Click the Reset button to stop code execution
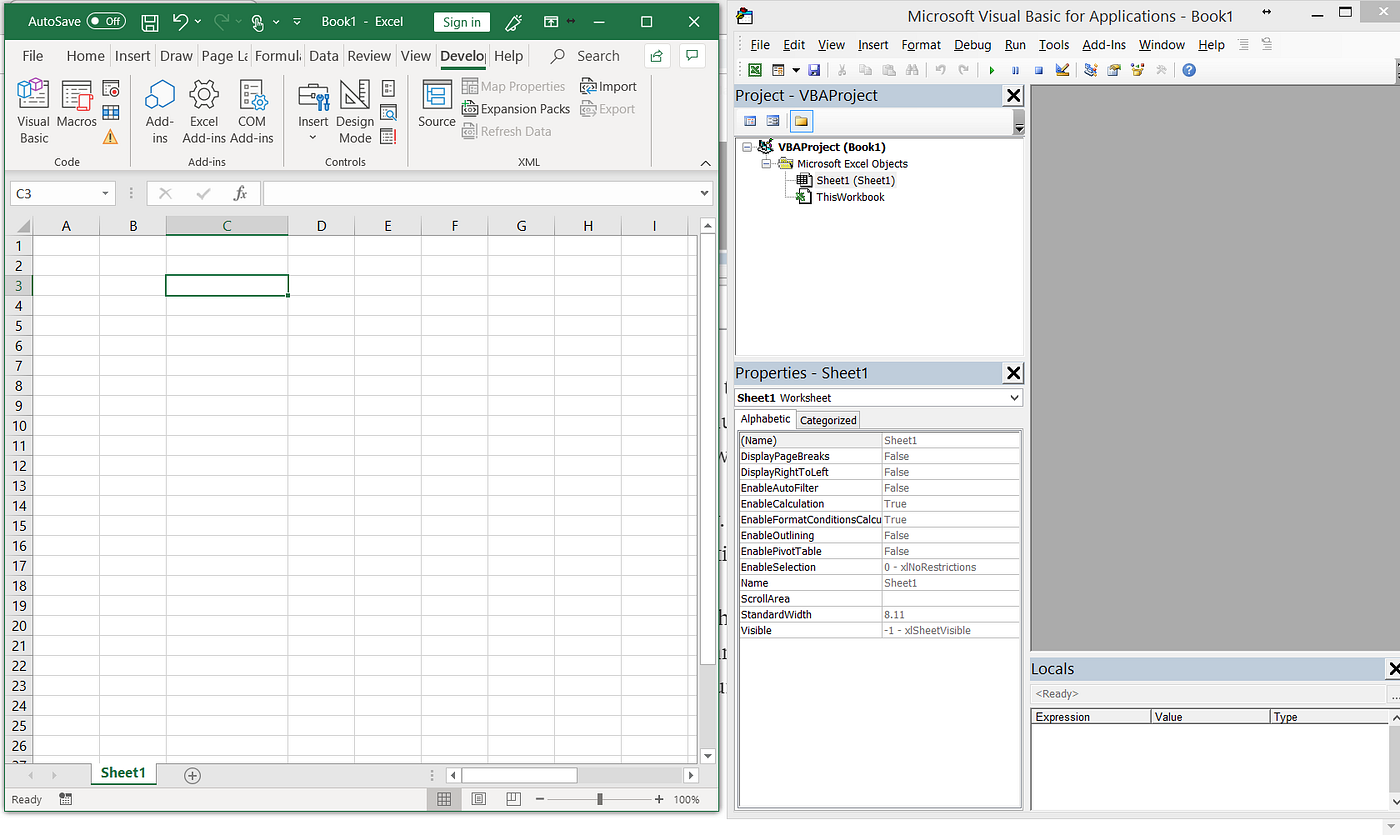The width and height of the screenshot is (1400, 835). (x=1037, y=69)
